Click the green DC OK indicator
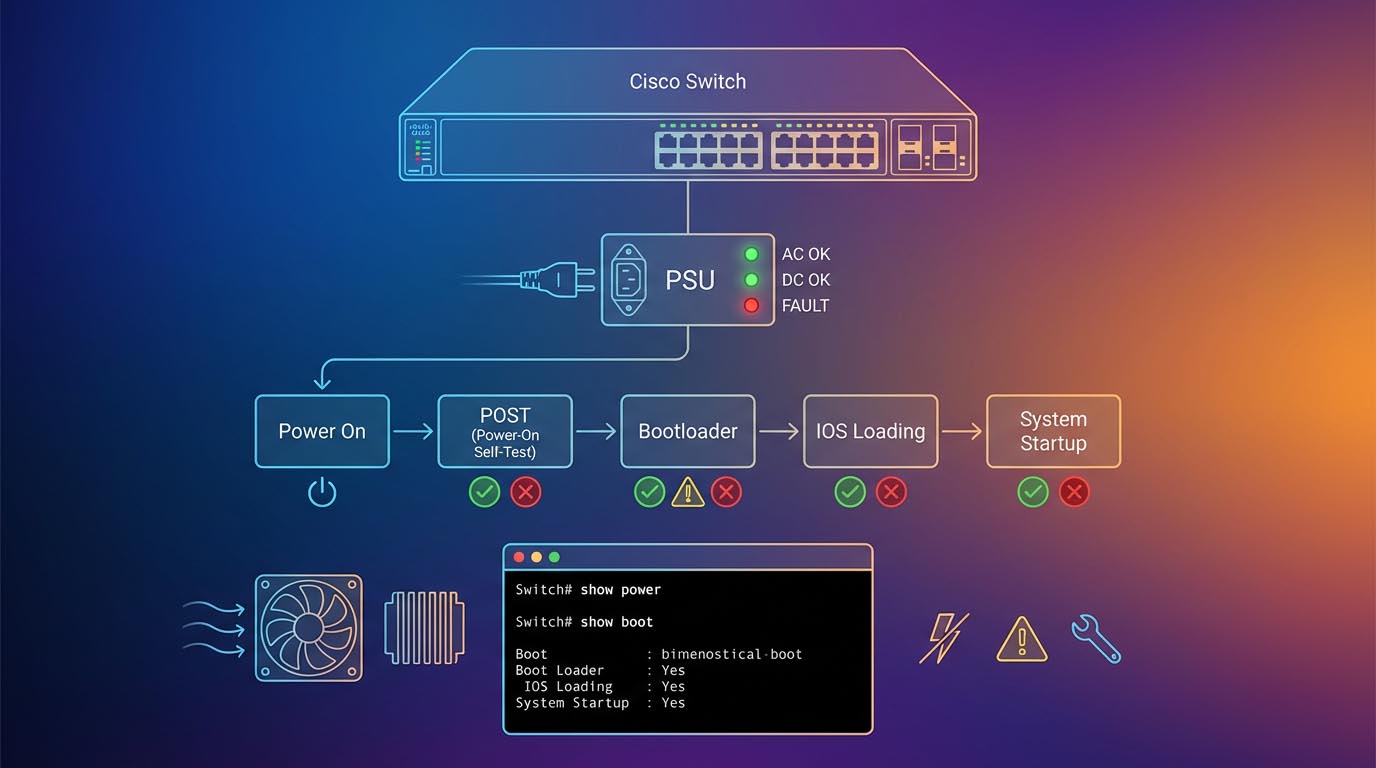Viewport: 1376px width, 768px height. pos(752,280)
